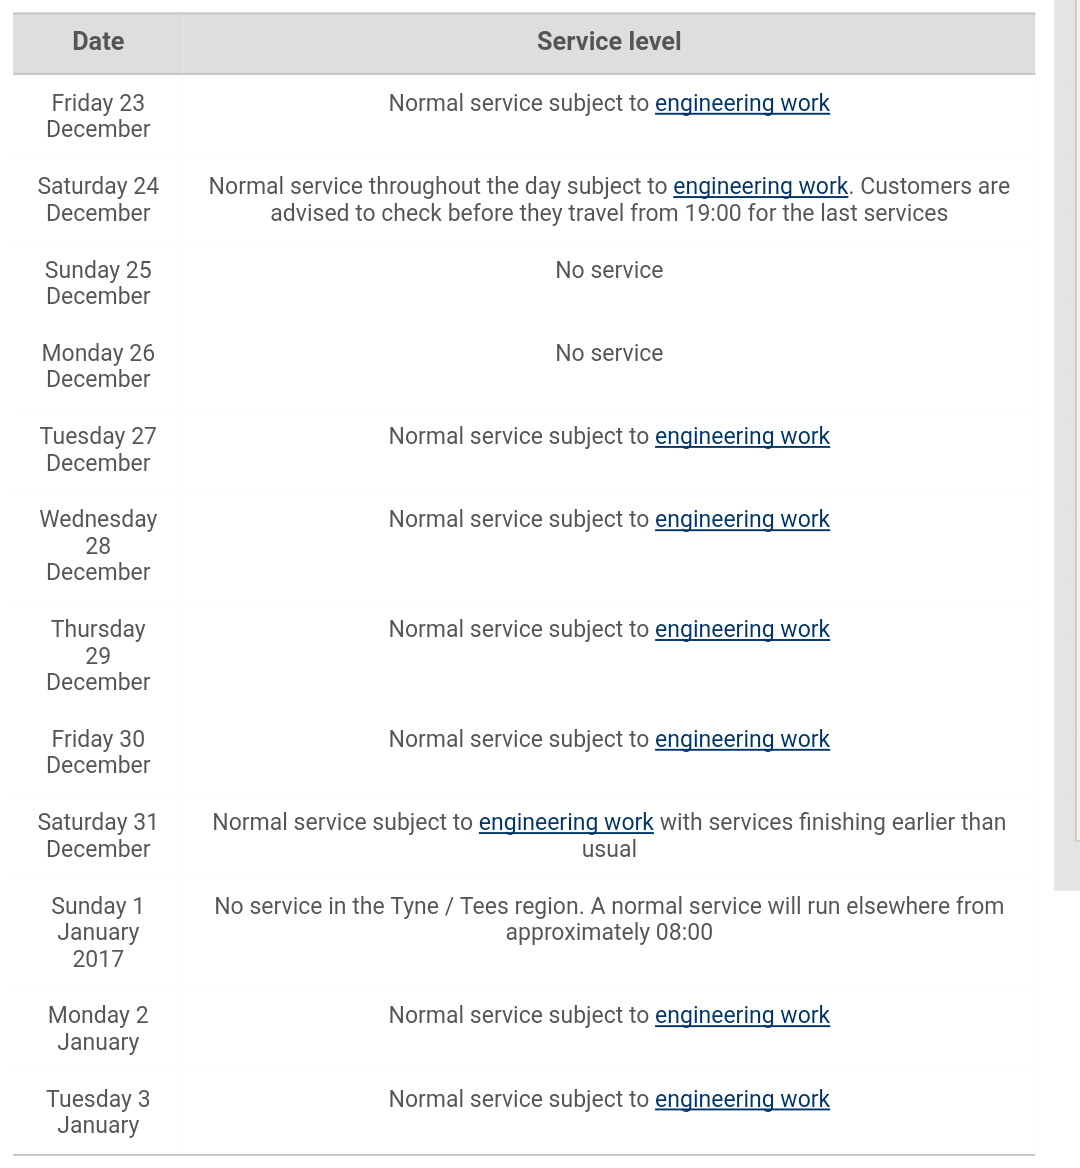Click Thursday 29 December engineering work link
This screenshot has width=1080, height=1168.
tap(742, 629)
